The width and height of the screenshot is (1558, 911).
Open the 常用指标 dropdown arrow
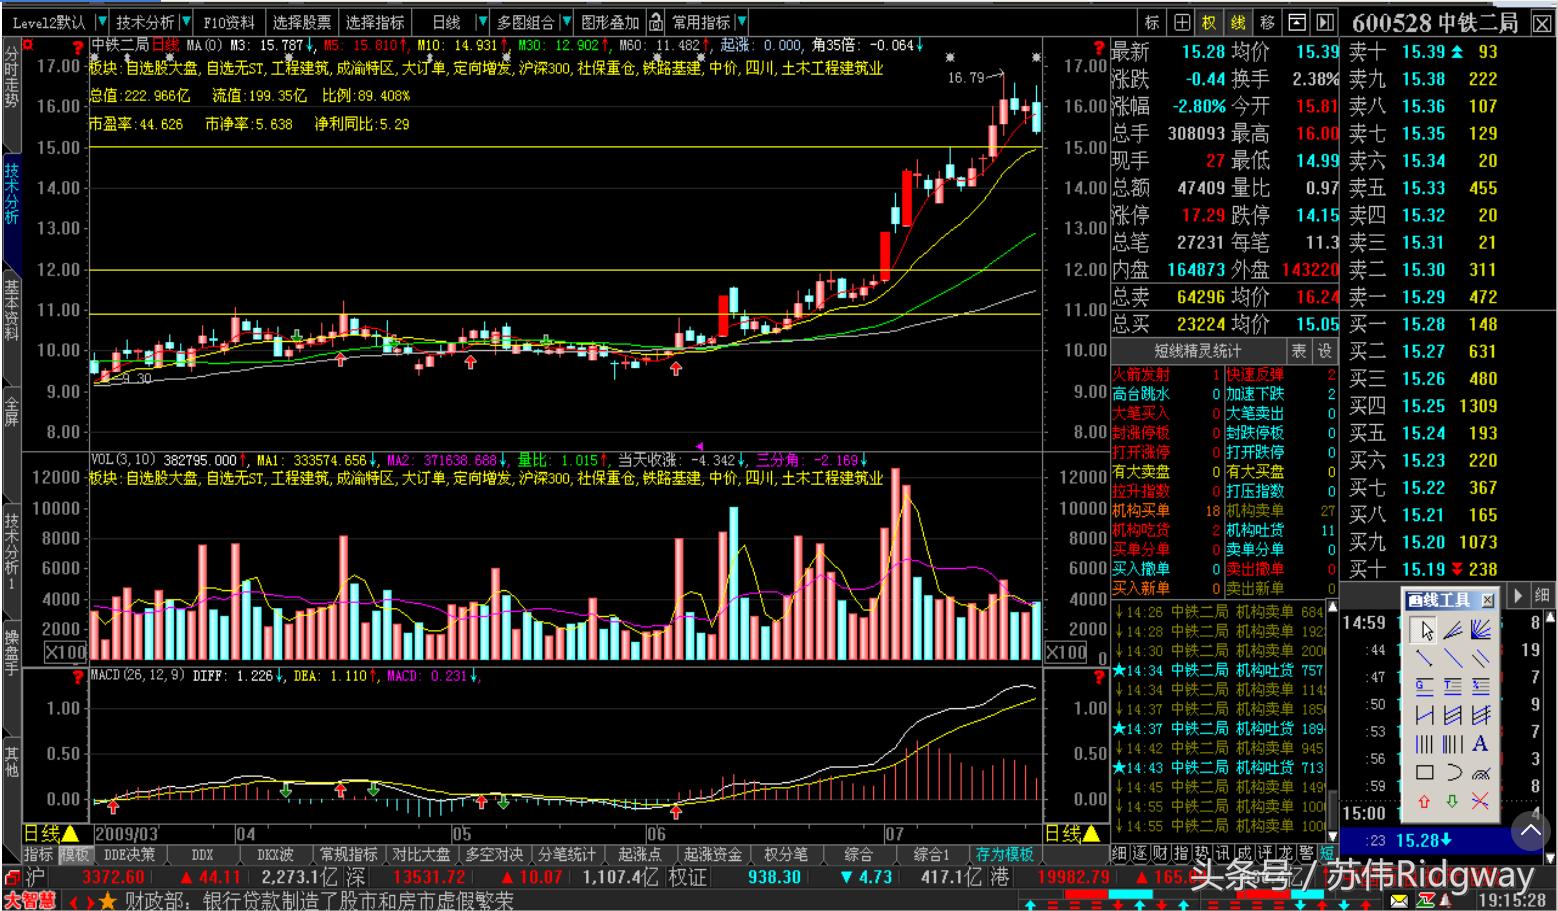[740, 22]
